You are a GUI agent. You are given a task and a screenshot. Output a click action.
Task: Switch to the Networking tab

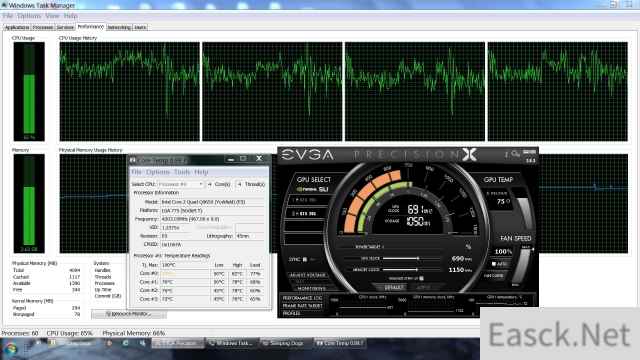(119, 27)
